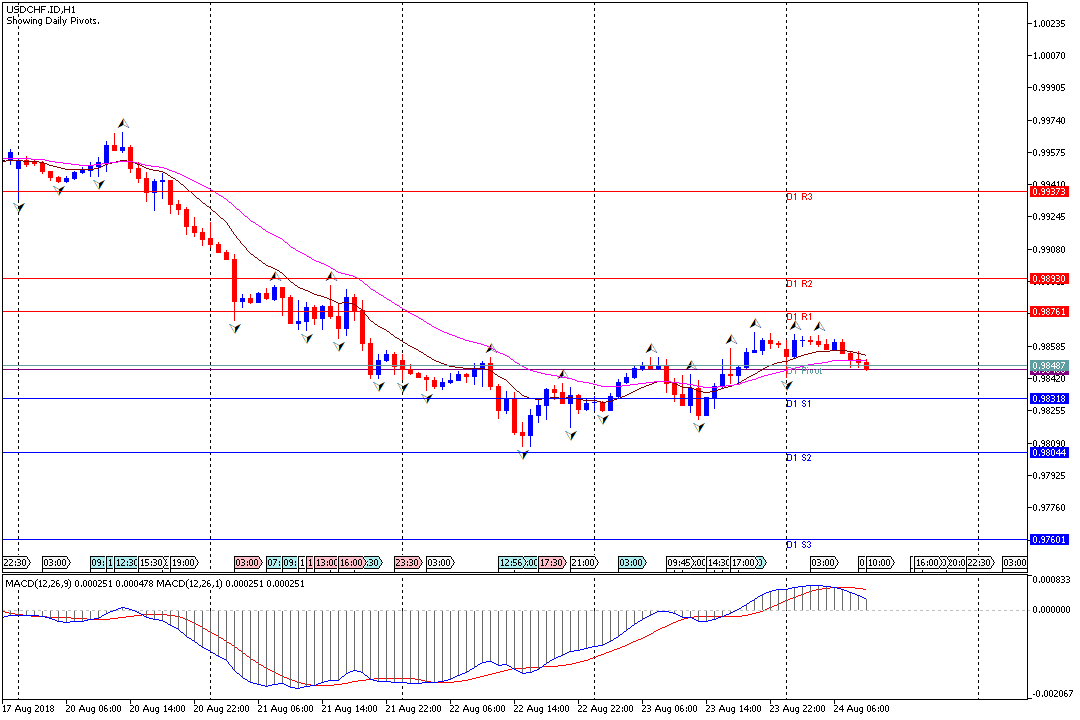Image resolution: width=1080 pixels, height=720 pixels.
Task: Click the 1.00070 price axis value
Action: [x=1049, y=56]
